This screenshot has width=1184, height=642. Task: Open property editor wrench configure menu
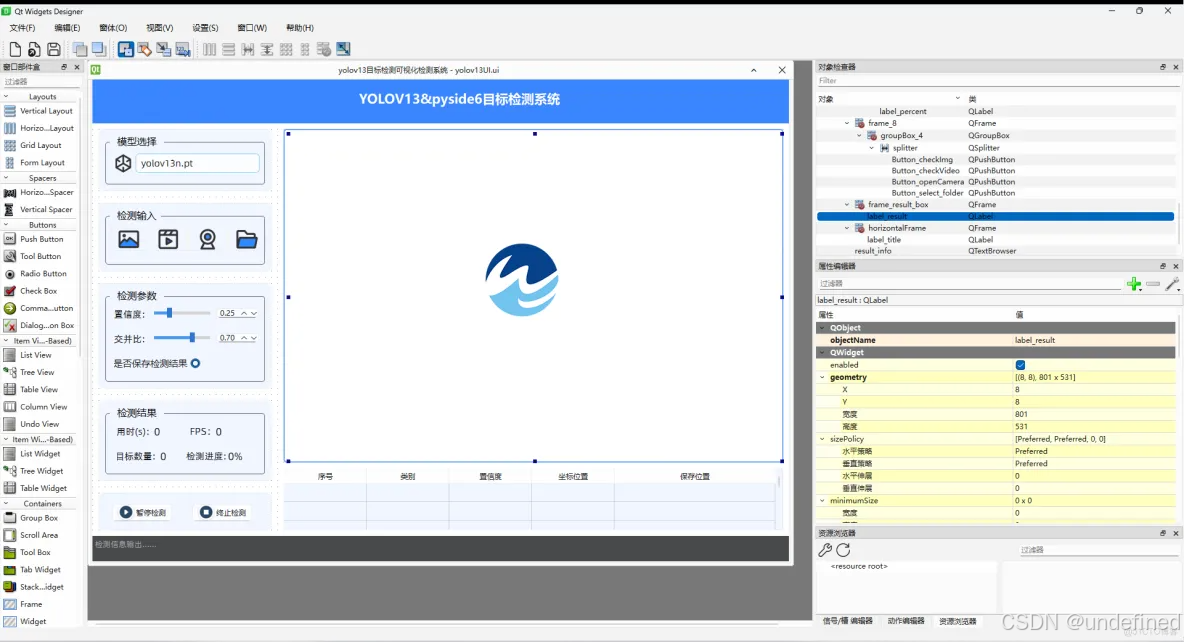pos(1171,283)
